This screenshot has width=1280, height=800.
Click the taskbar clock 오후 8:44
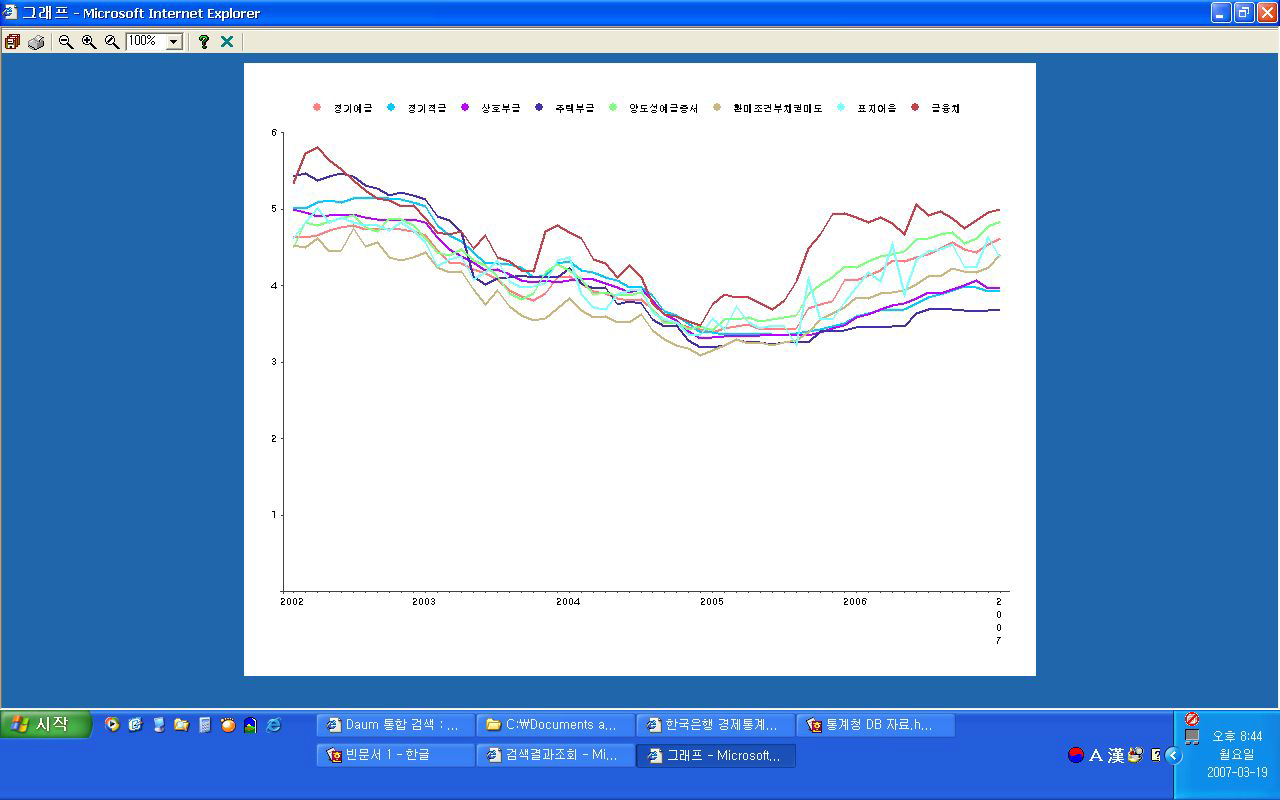coord(1237,737)
